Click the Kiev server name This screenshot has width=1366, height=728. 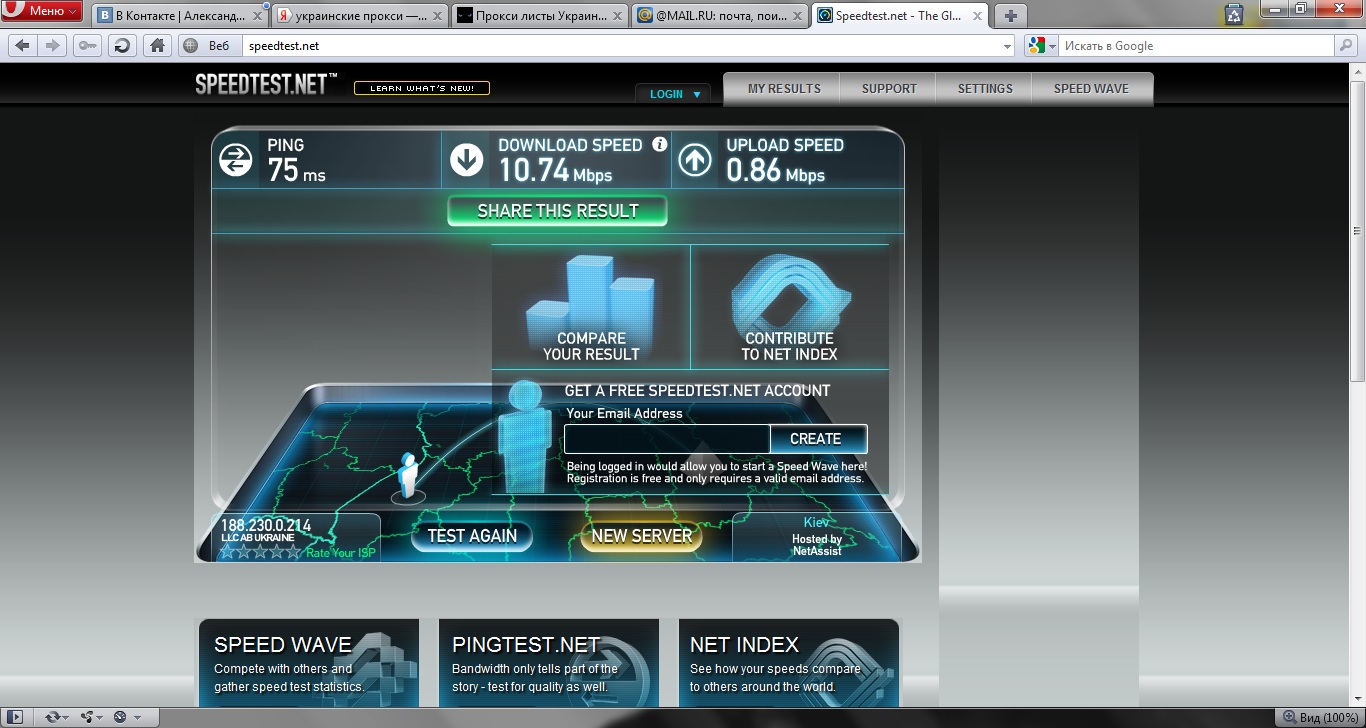tap(817, 522)
